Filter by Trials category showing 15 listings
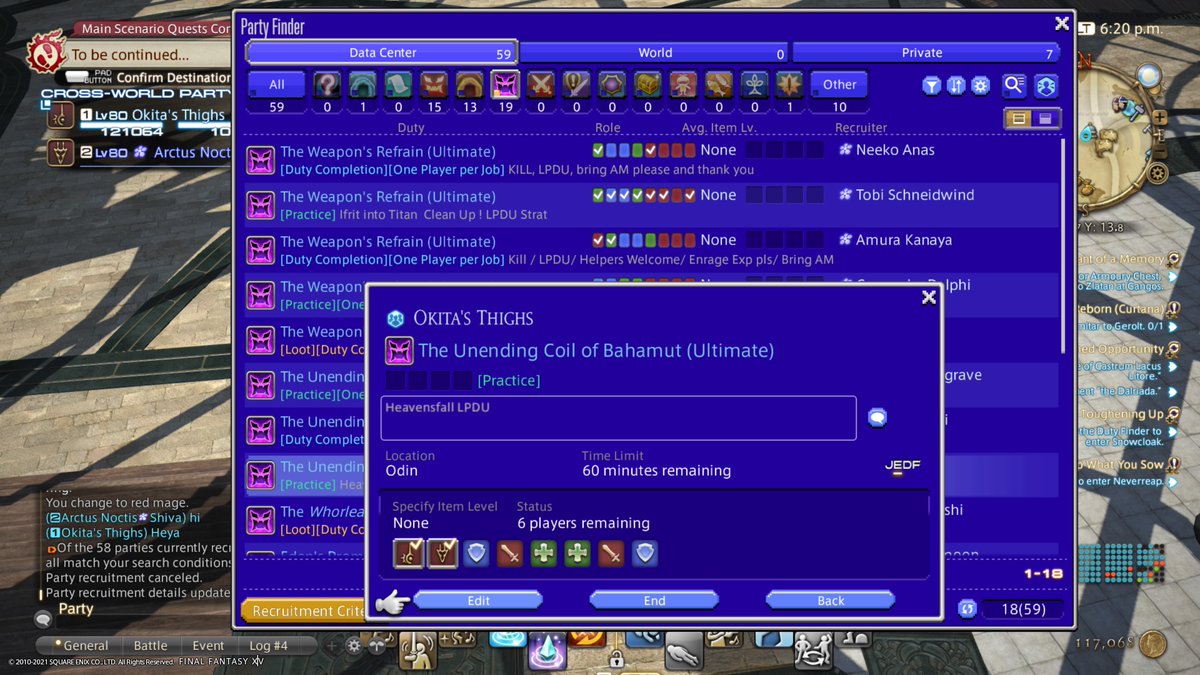Image resolution: width=1200 pixels, height=675 pixels. [434, 85]
